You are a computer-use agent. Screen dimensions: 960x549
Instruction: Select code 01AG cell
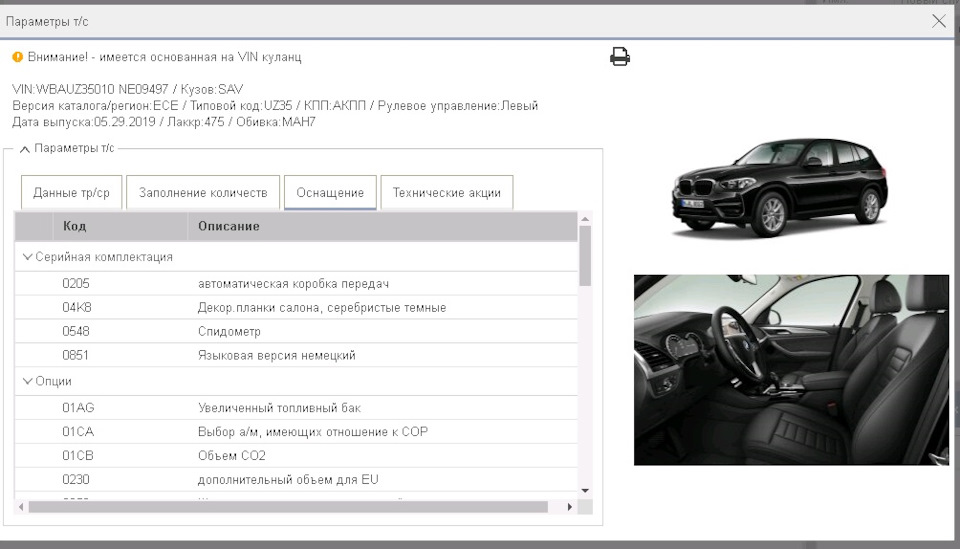[78, 408]
